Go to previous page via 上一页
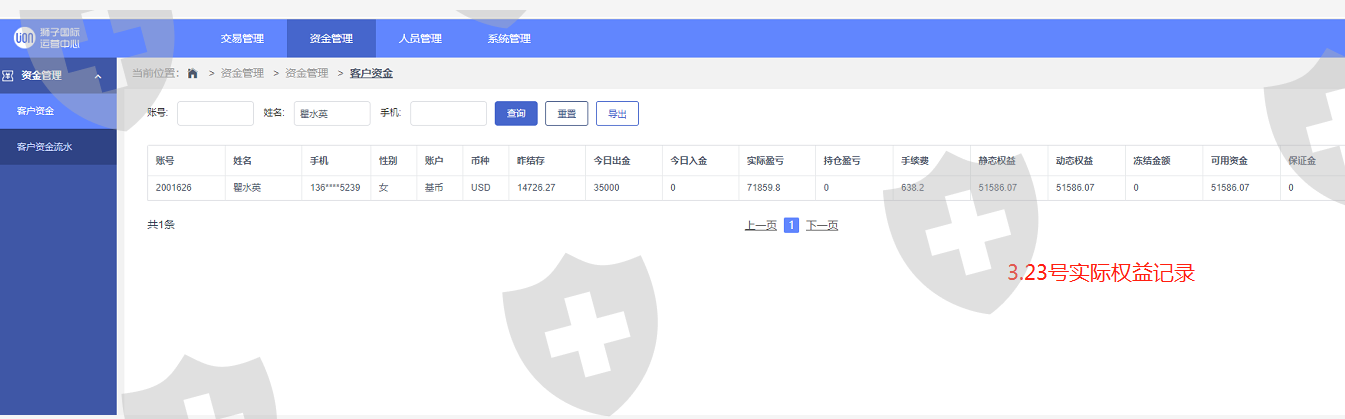1345x419 pixels. 760,226
